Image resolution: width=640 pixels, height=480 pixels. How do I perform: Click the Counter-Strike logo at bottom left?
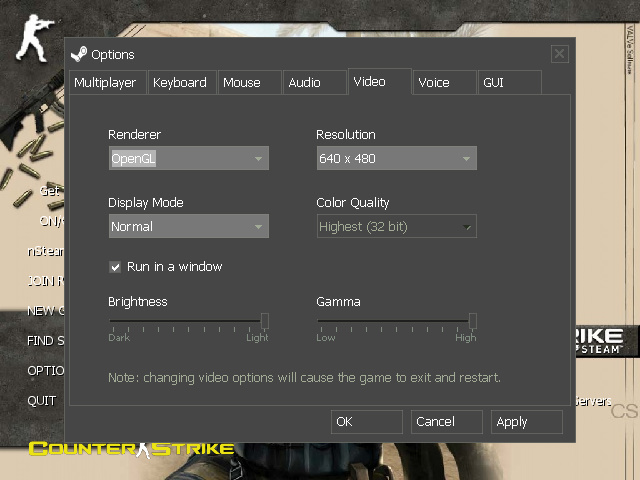[x=131, y=449]
